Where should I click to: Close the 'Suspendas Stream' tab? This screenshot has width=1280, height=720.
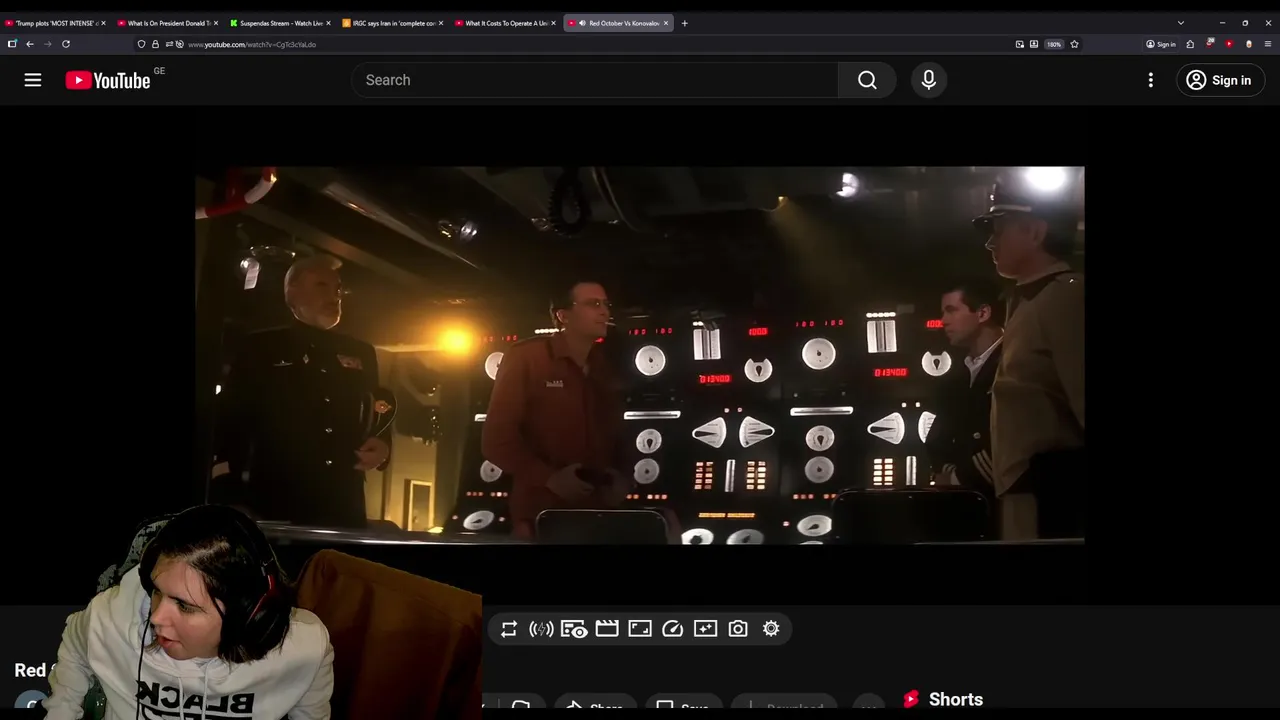pos(328,23)
